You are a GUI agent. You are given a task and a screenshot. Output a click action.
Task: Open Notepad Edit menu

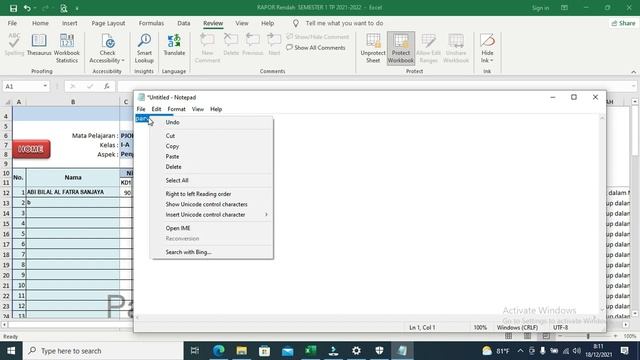[156, 109]
